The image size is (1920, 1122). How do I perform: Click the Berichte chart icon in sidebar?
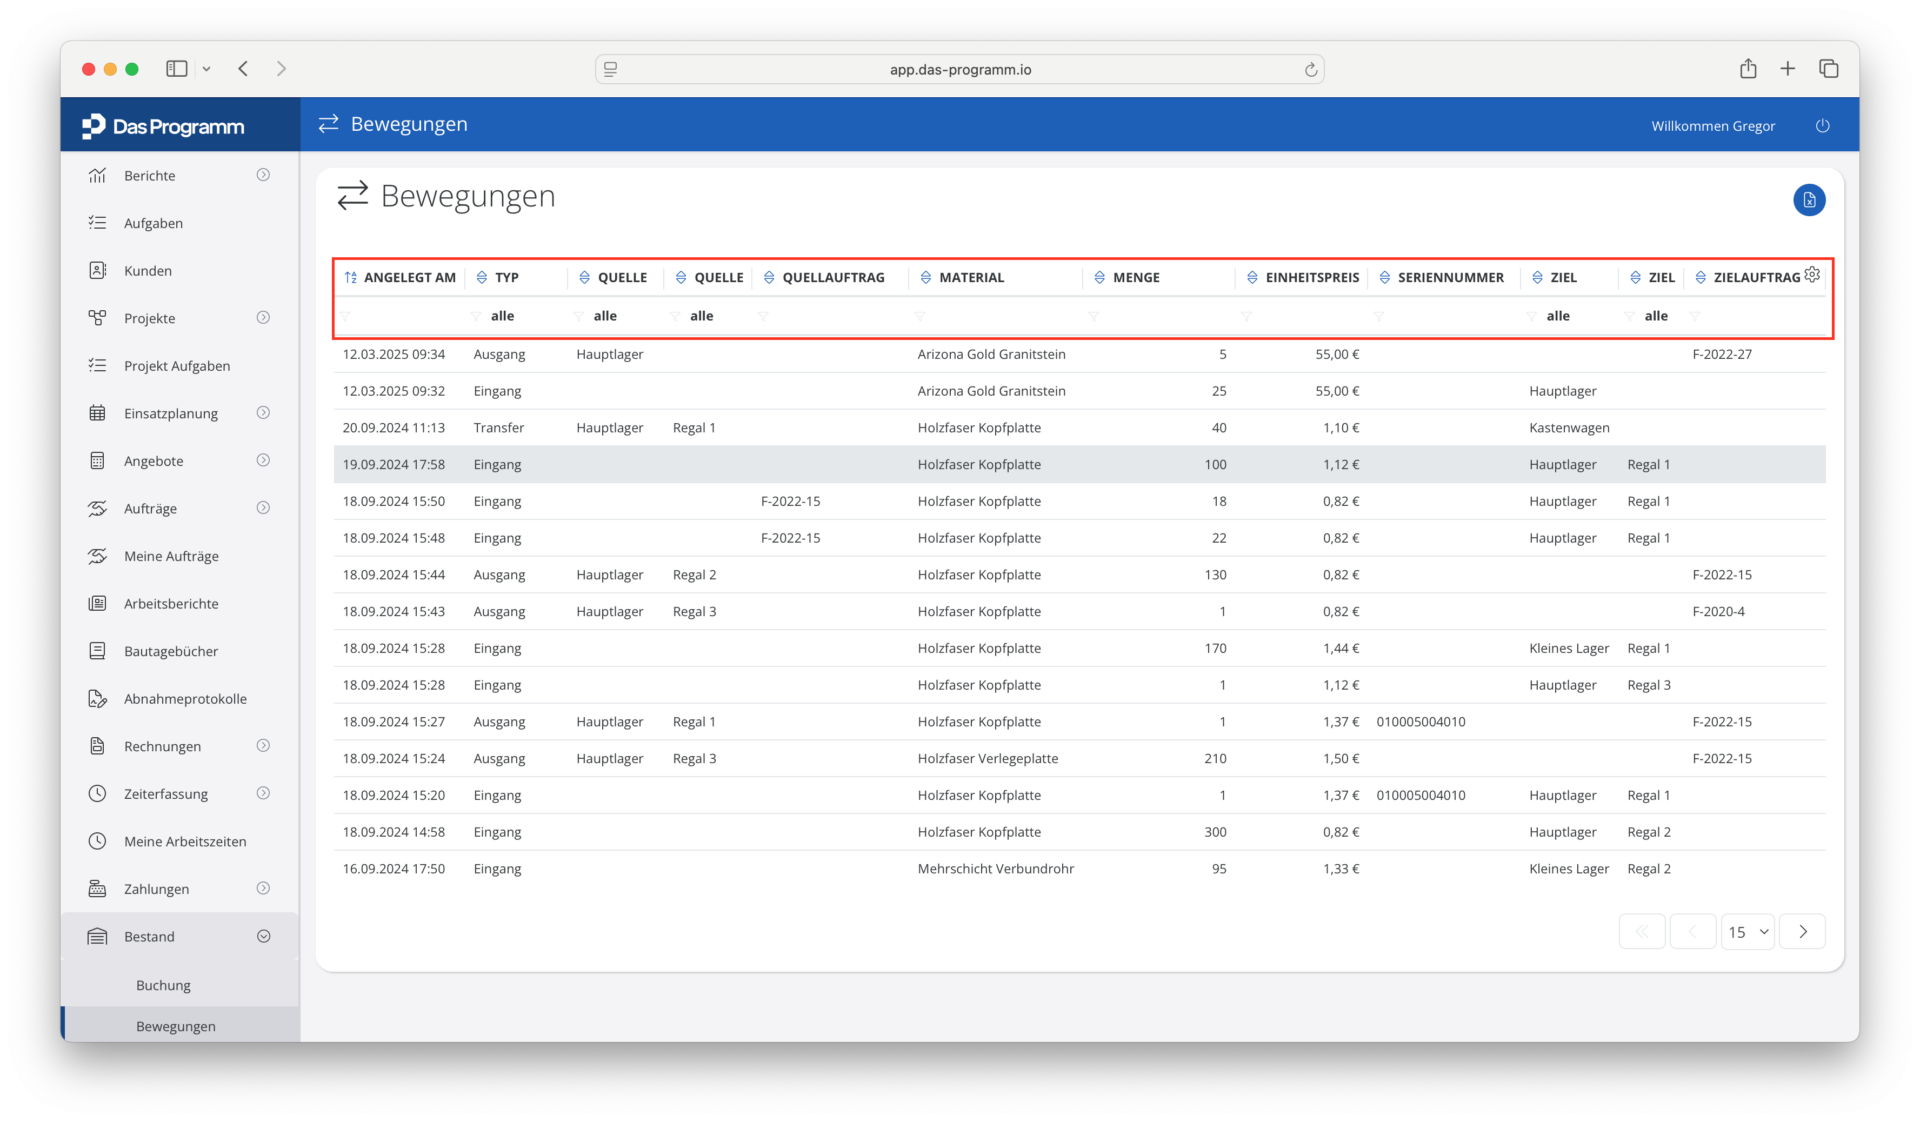pos(97,176)
